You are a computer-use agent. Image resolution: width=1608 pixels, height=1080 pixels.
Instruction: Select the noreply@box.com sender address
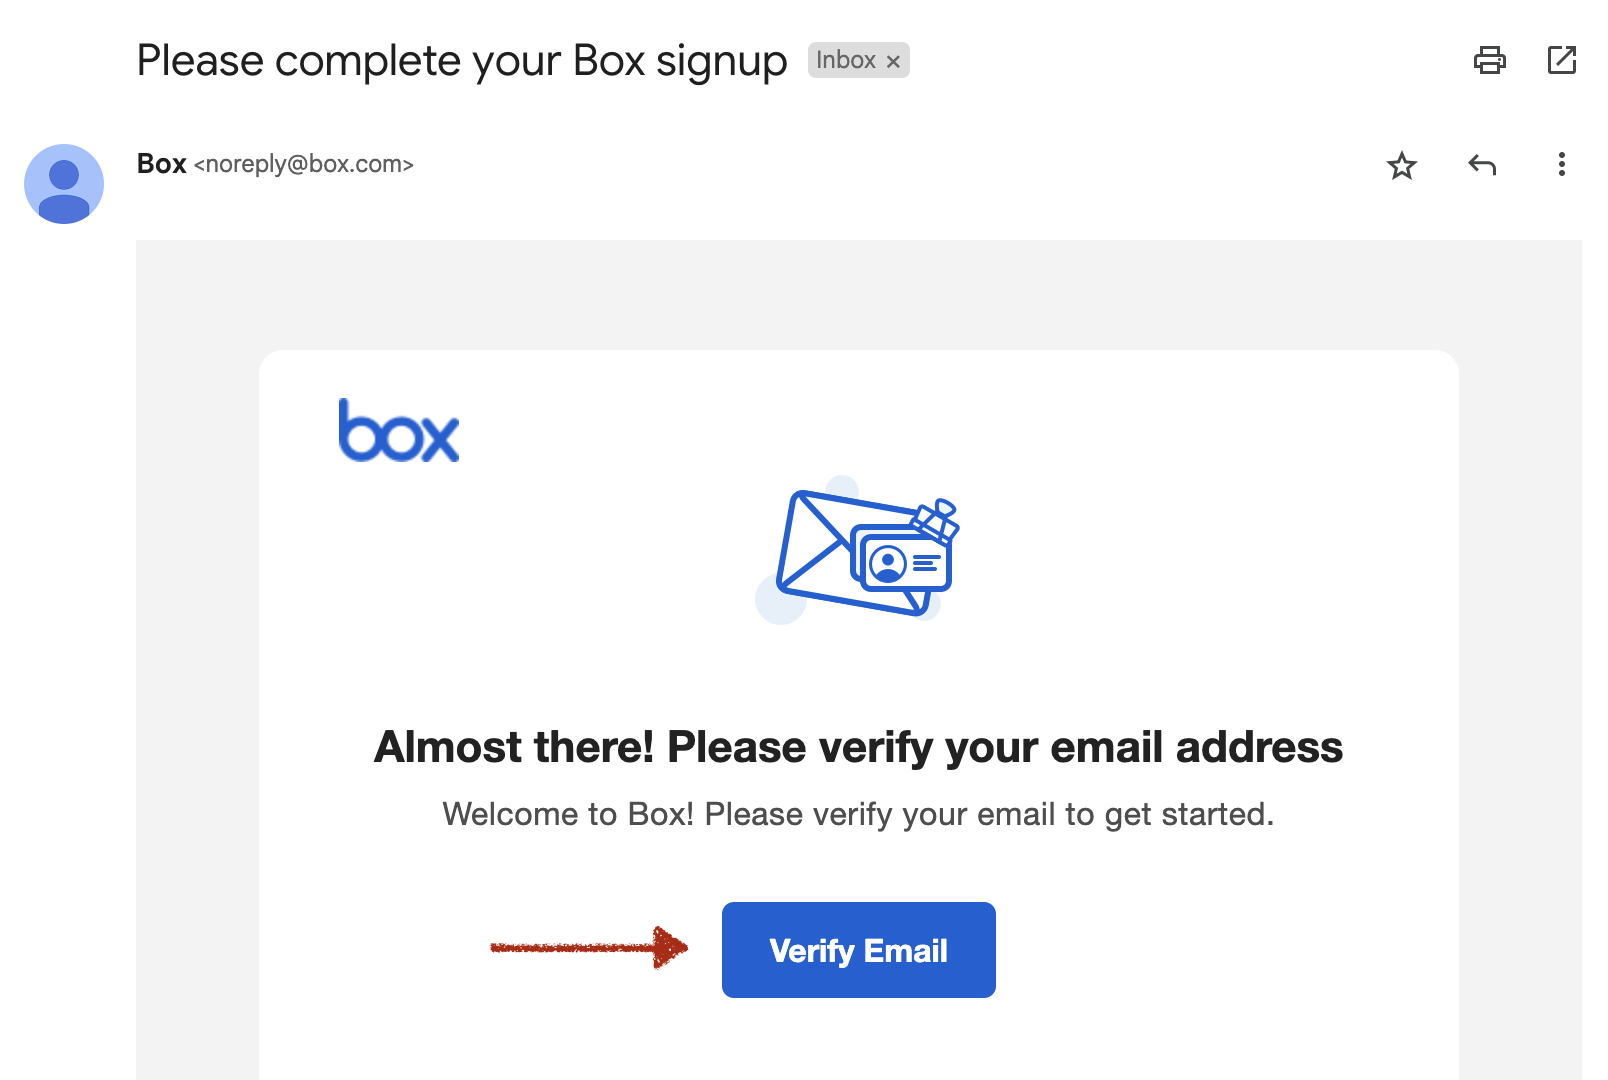(x=304, y=165)
